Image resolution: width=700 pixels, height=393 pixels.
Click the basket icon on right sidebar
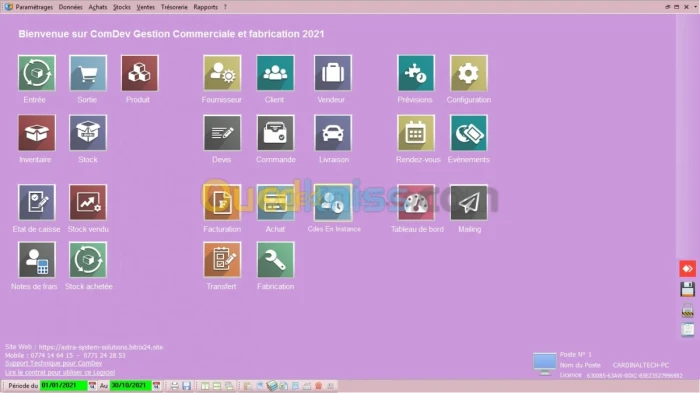point(688,310)
